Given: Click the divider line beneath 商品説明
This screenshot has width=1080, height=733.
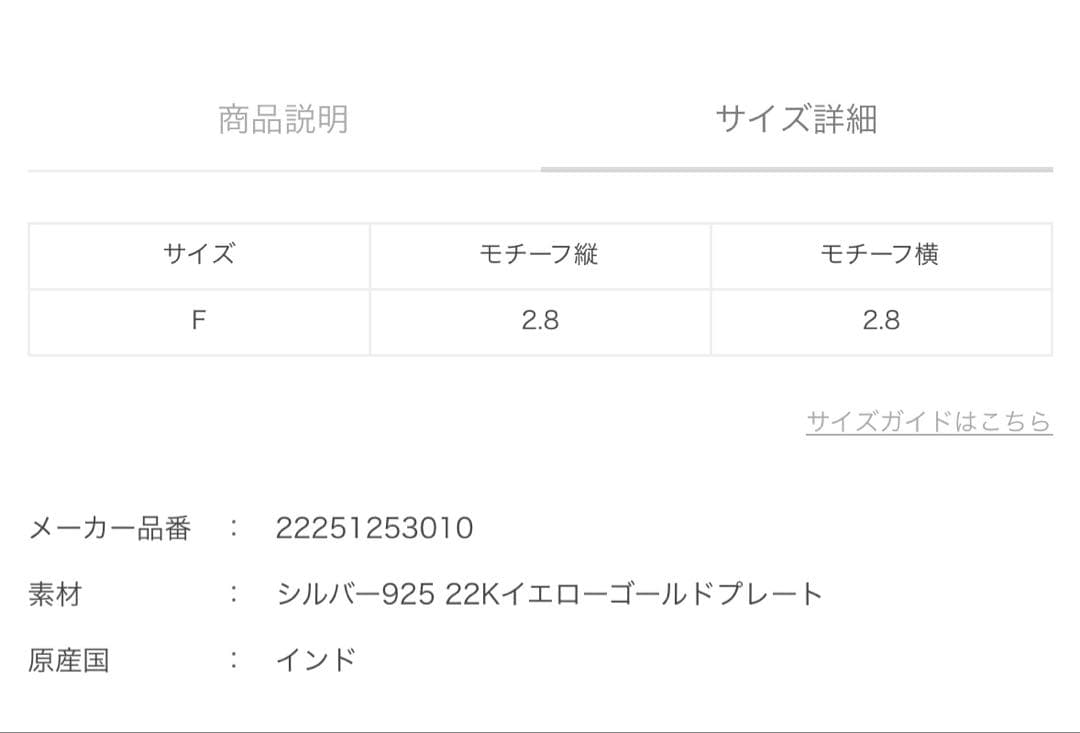Looking at the screenshot, I should [x=283, y=171].
